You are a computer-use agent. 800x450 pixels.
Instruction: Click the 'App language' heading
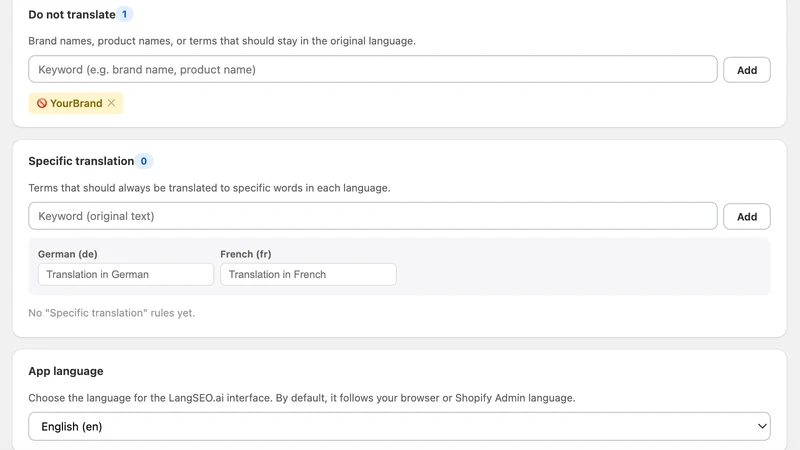pyautogui.click(x=66, y=371)
